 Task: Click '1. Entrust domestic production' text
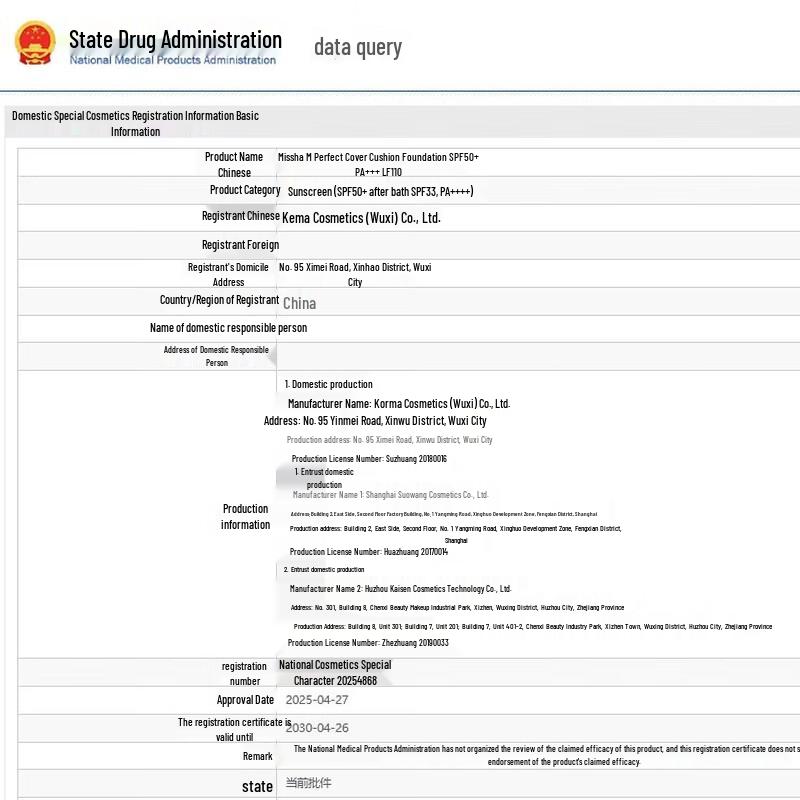[x=324, y=478]
